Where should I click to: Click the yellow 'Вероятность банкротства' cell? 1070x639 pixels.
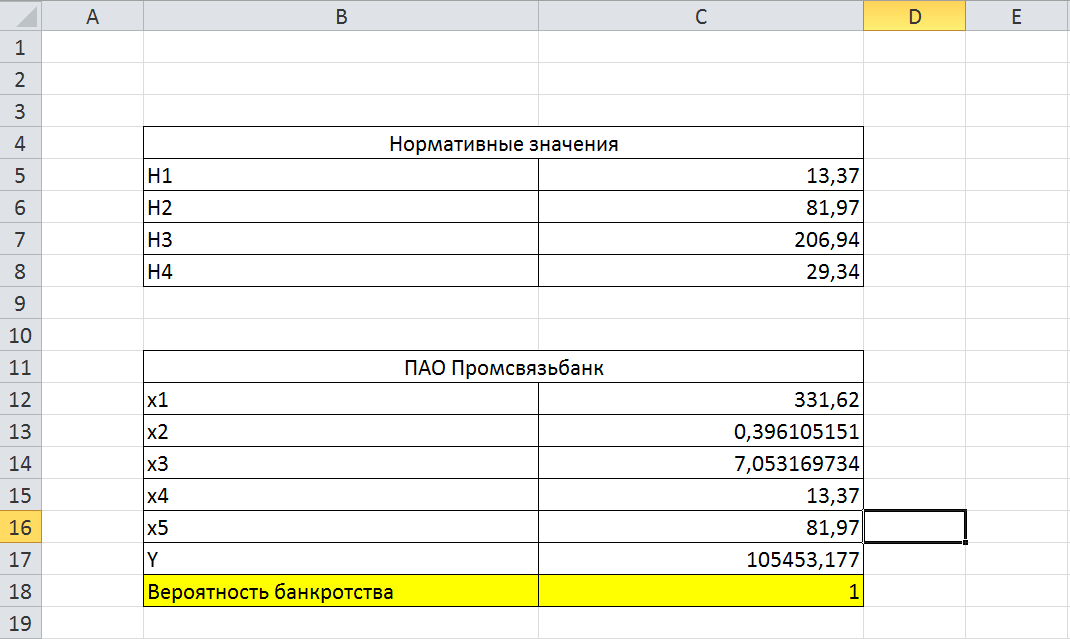pos(341,591)
